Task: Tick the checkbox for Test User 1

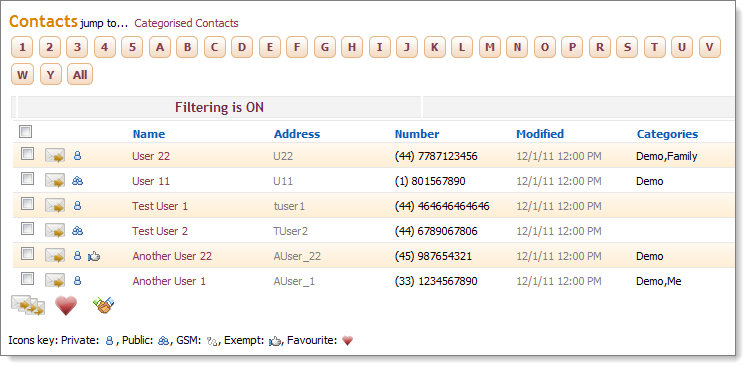Action: click(x=28, y=204)
